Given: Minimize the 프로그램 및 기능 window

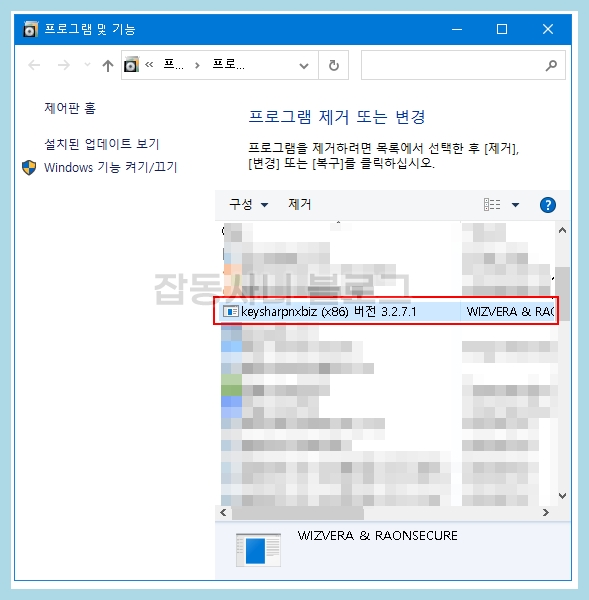Looking at the screenshot, I should 457,29.
